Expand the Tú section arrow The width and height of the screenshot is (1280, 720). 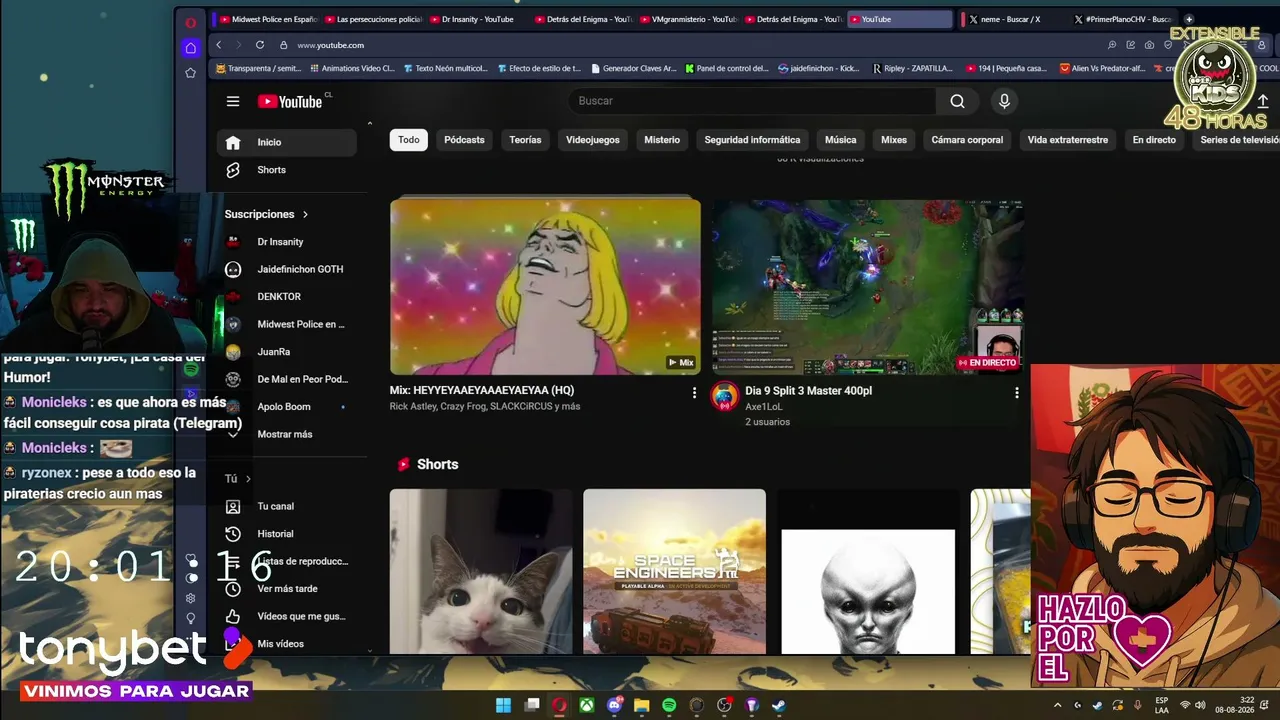pyautogui.click(x=248, y=479)
